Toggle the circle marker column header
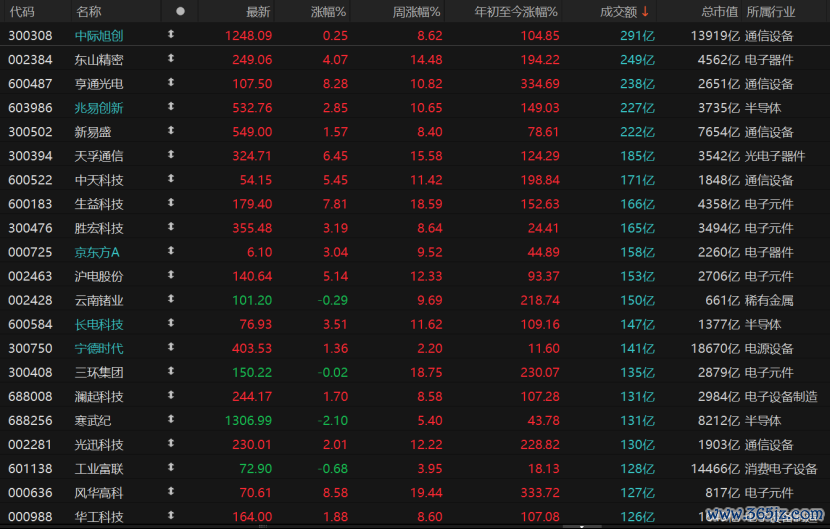 (181, 11)
